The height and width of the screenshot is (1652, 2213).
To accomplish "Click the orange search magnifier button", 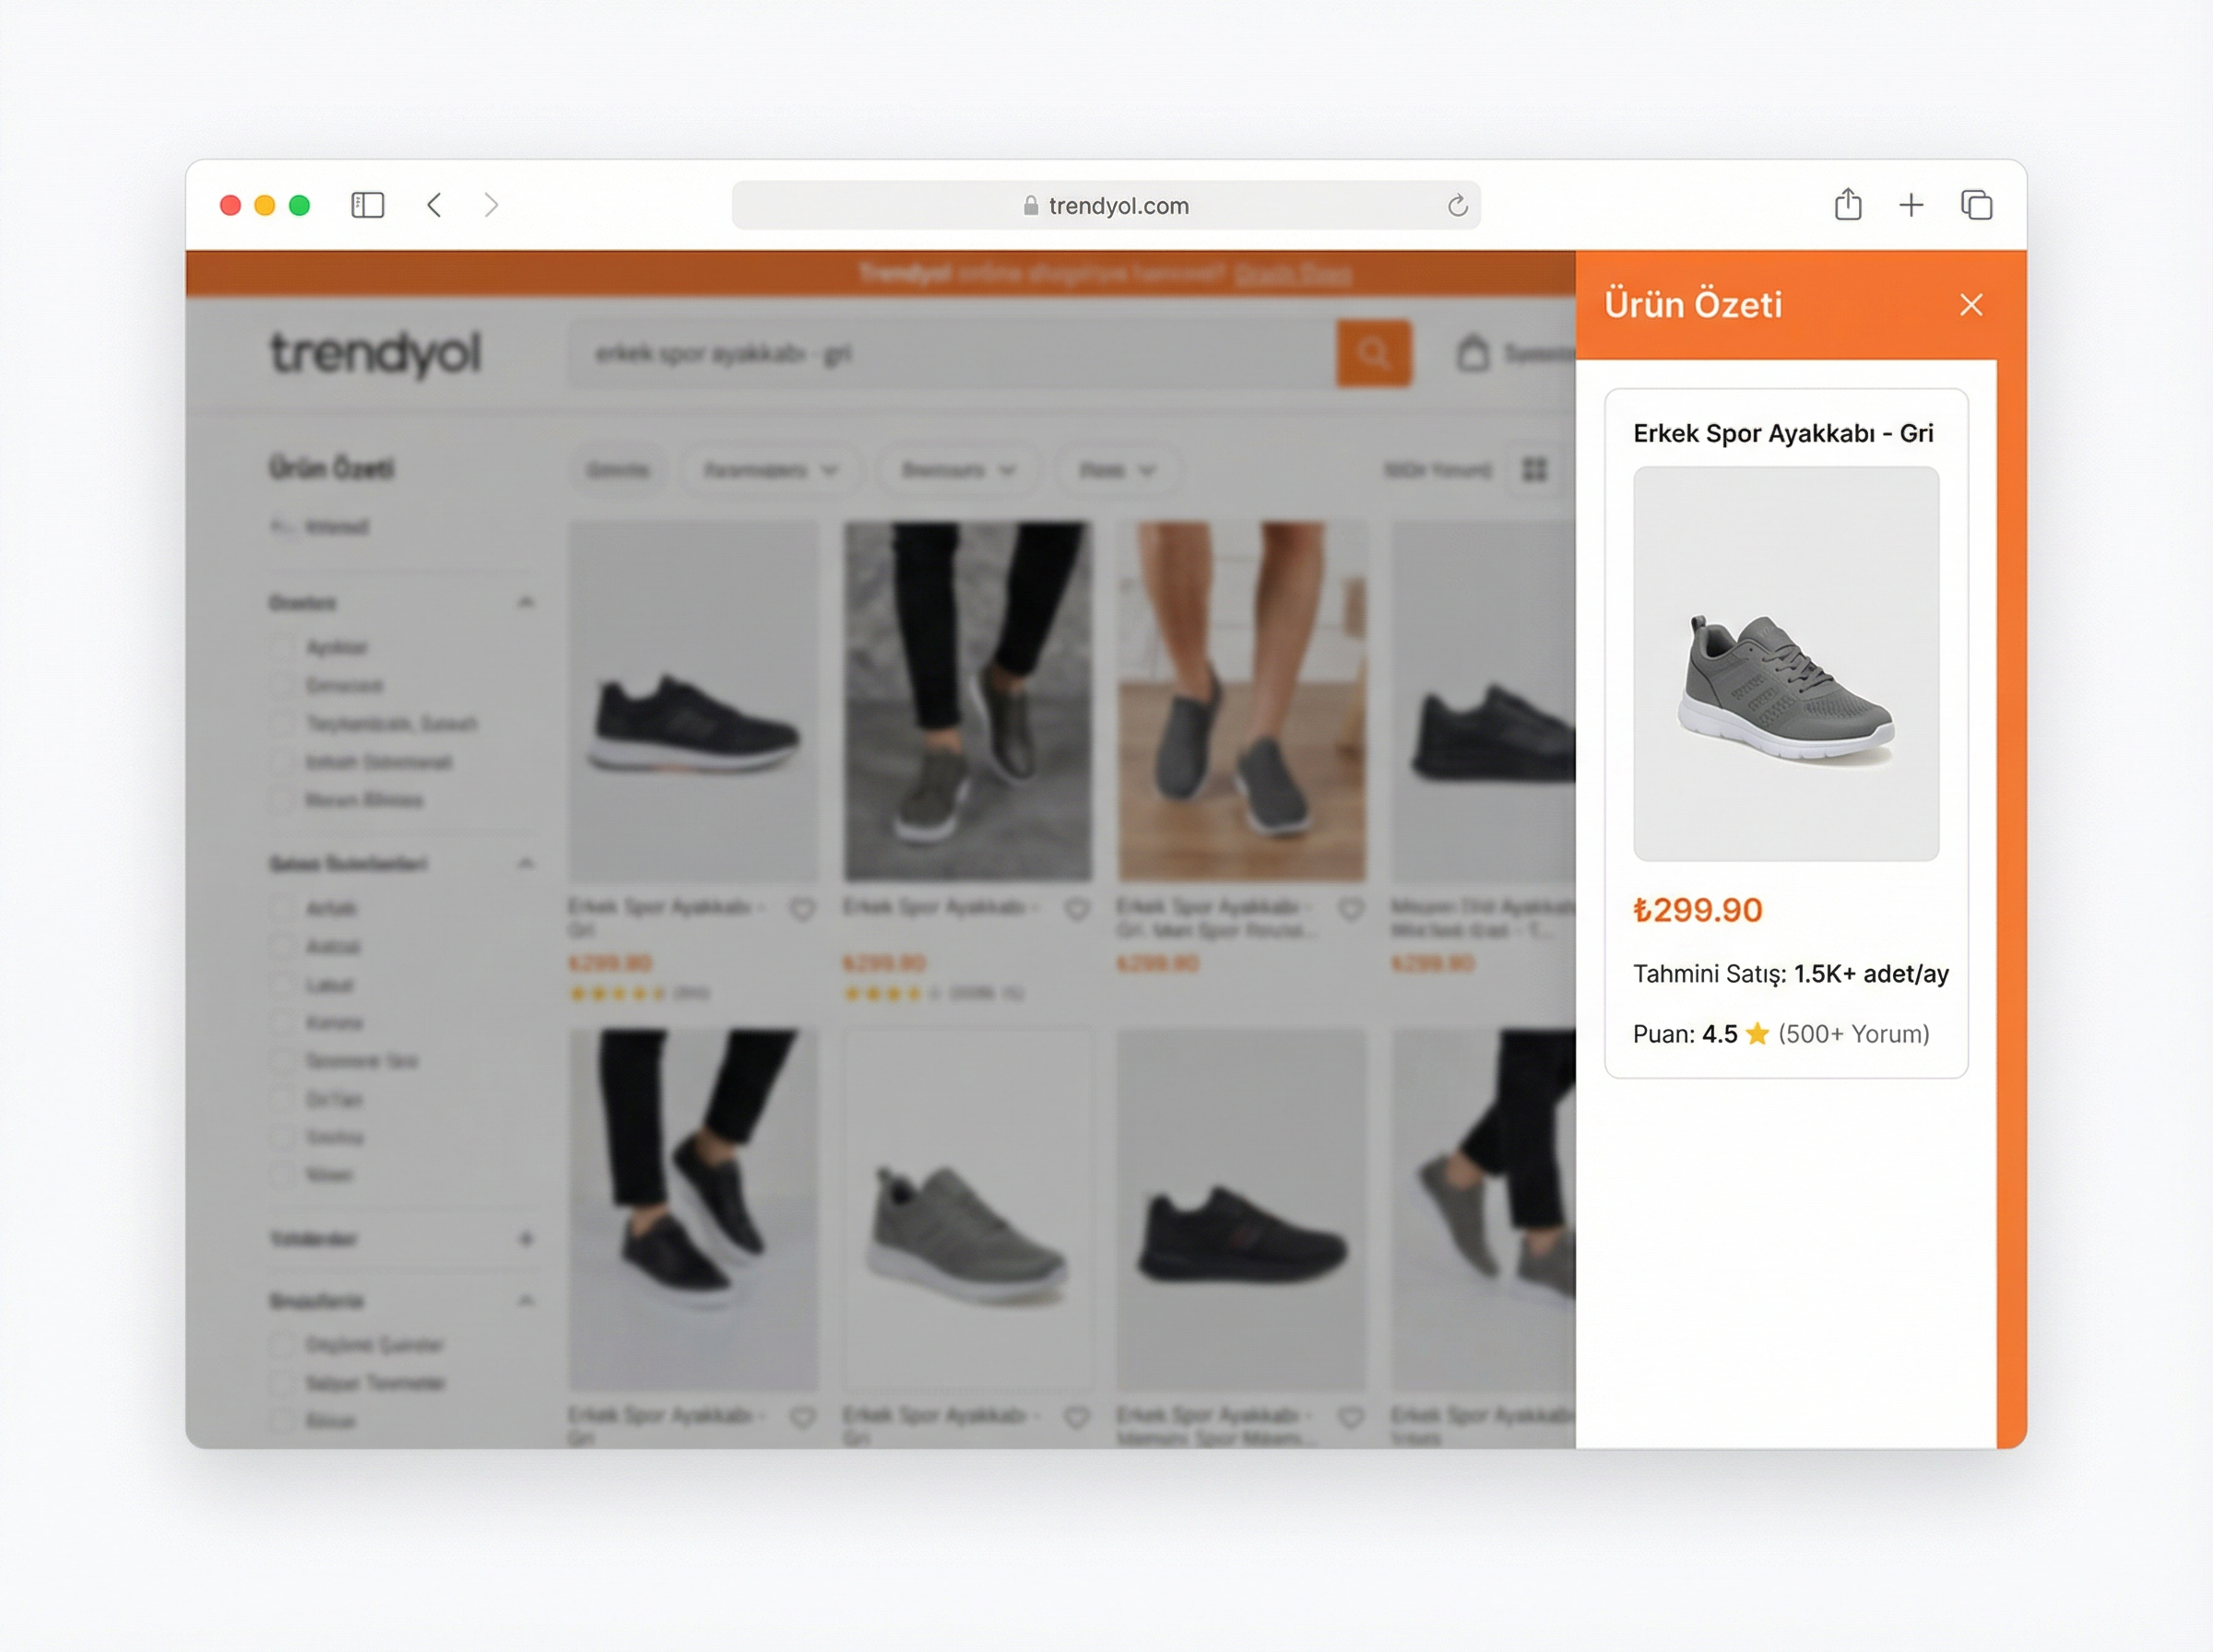I will click(1373, 353).
